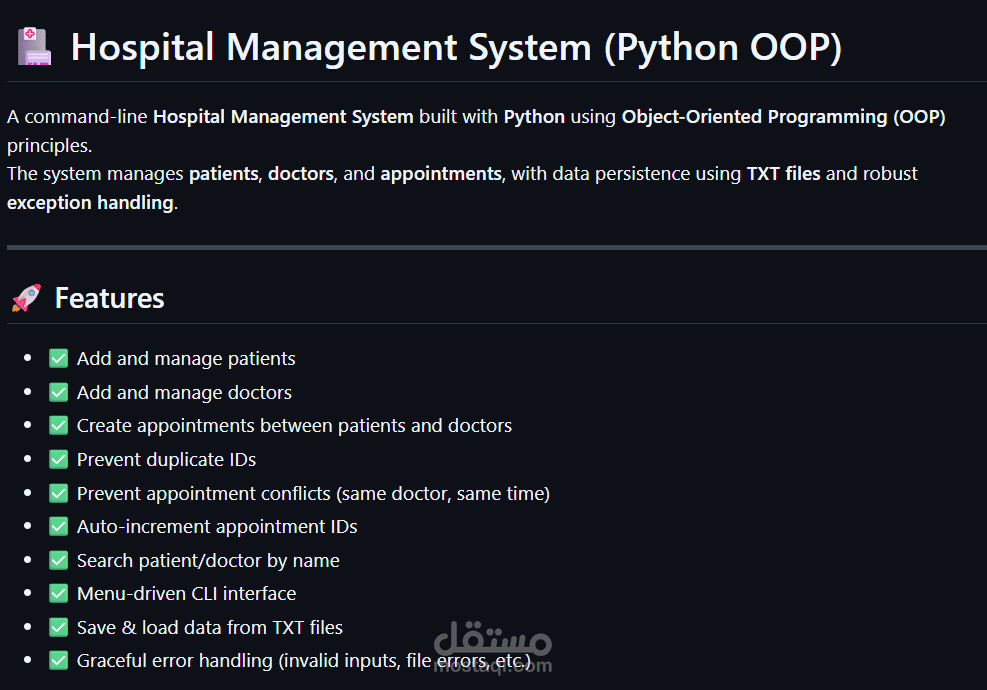This screenshot has width=987, height=690.
Task: Click the bold word 'appointments' in the description
Action: (x=441, y=174)
